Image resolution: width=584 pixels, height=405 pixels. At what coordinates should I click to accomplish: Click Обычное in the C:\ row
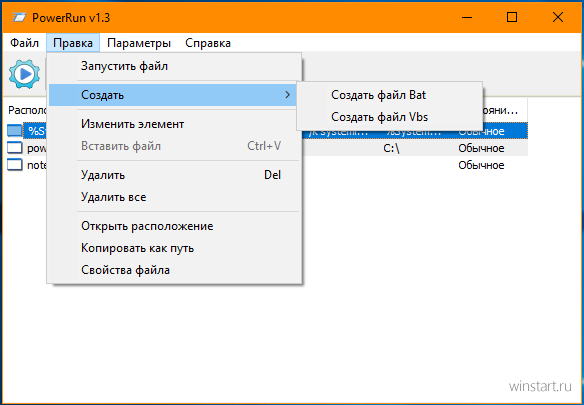pyautogui.click(x=481, y=148)
